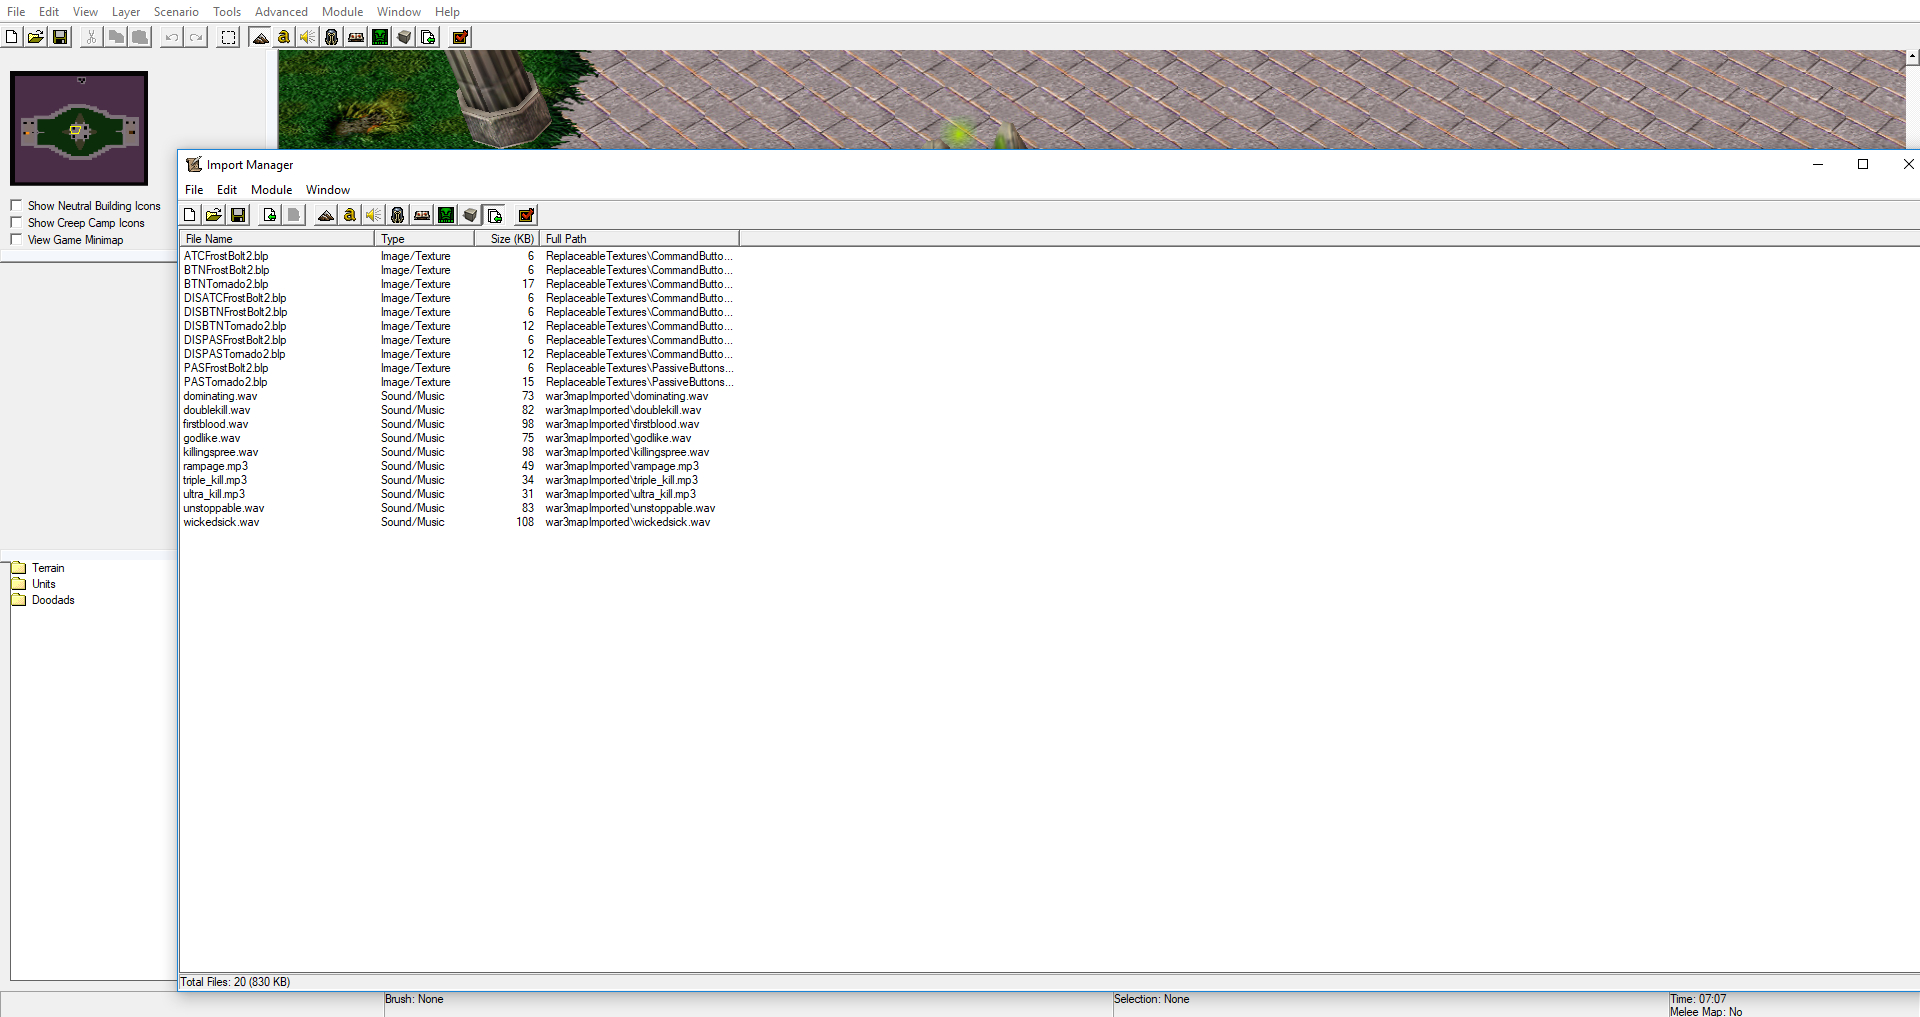The width and height of the screenshot is (1920, 1017).
Task: Select firstblood.wav sound file
Action: (x=215, y=424)
